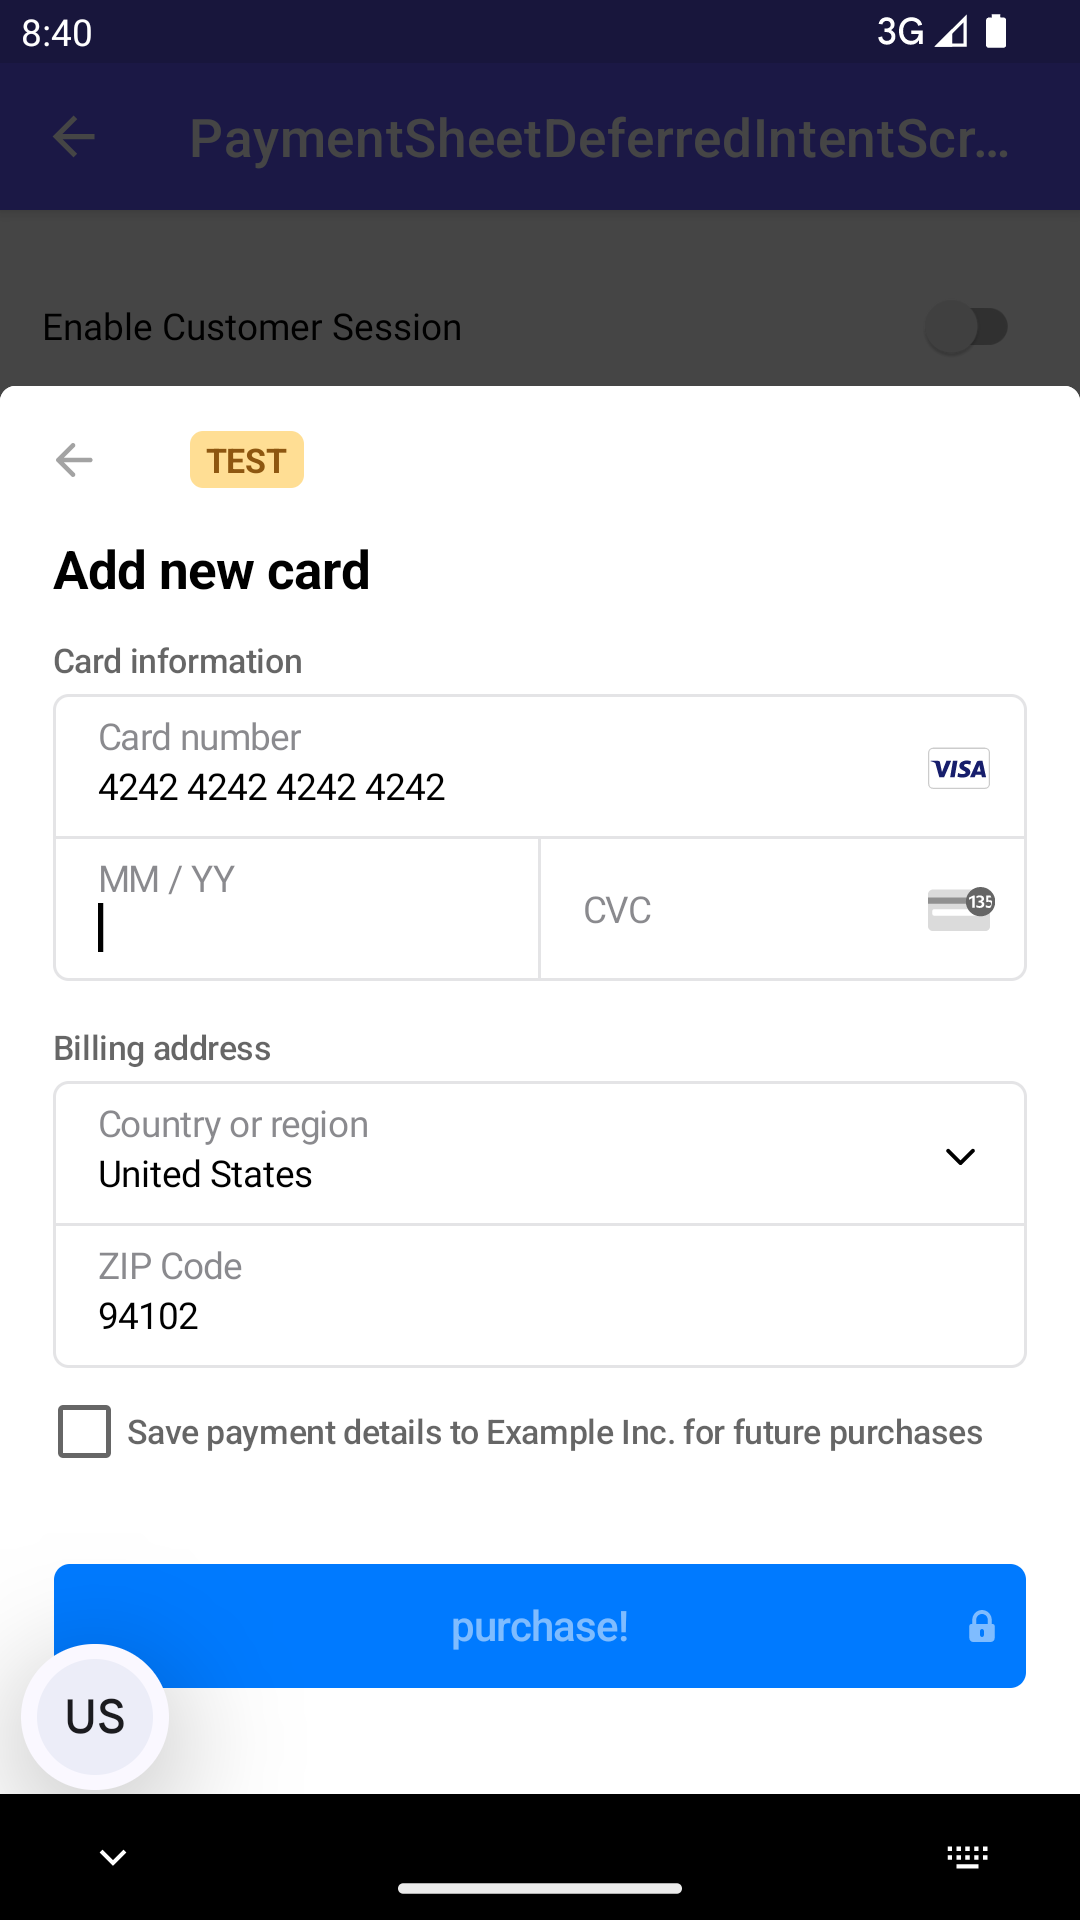This screenshot has height=1920, width=1080.
Task: Open the Country or region dropdown
Action: 500,1153
